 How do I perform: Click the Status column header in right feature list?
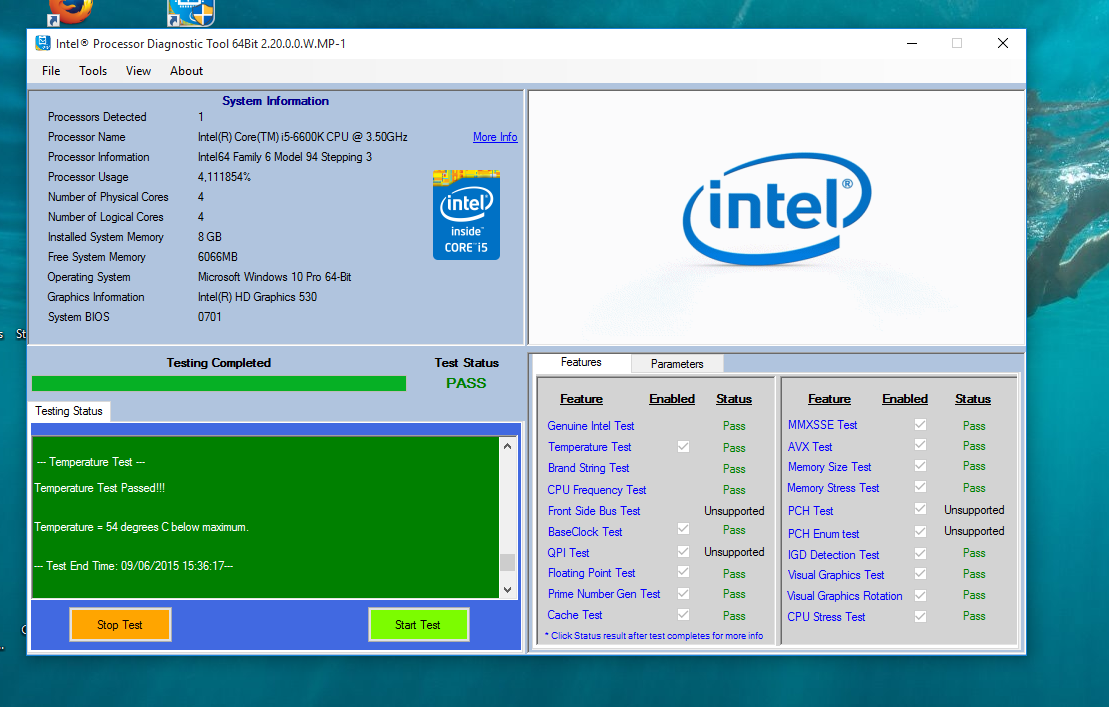point(973,399)
